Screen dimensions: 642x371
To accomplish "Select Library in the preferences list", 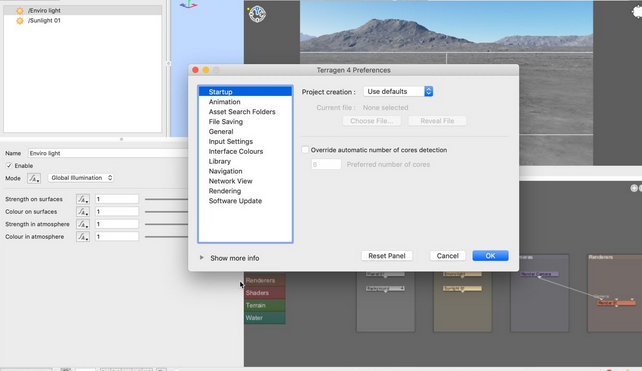I will coord(245,161).
